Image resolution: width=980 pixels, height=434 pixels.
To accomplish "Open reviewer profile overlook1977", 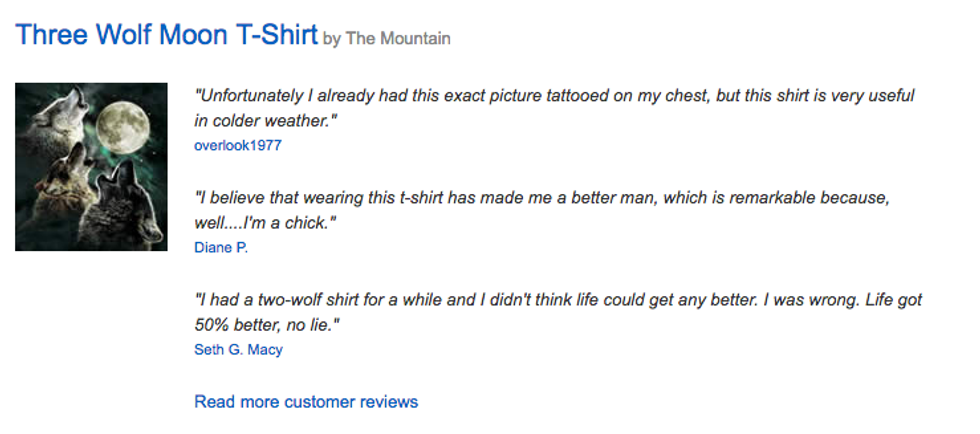I will click(237, 145).
